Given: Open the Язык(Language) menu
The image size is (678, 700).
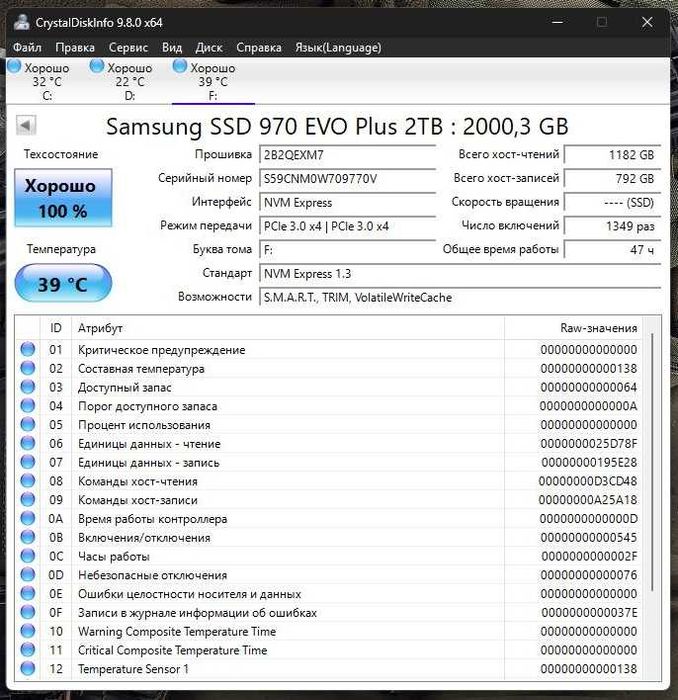Looking at the screenshot, I should [338, 47].
